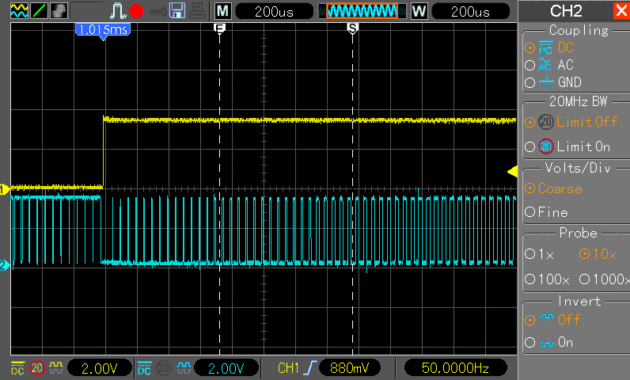Image resolution: width=630 pixels, height=380 pixels.
Task: Click the rising edge trigger slope icon
Action: 310,368
